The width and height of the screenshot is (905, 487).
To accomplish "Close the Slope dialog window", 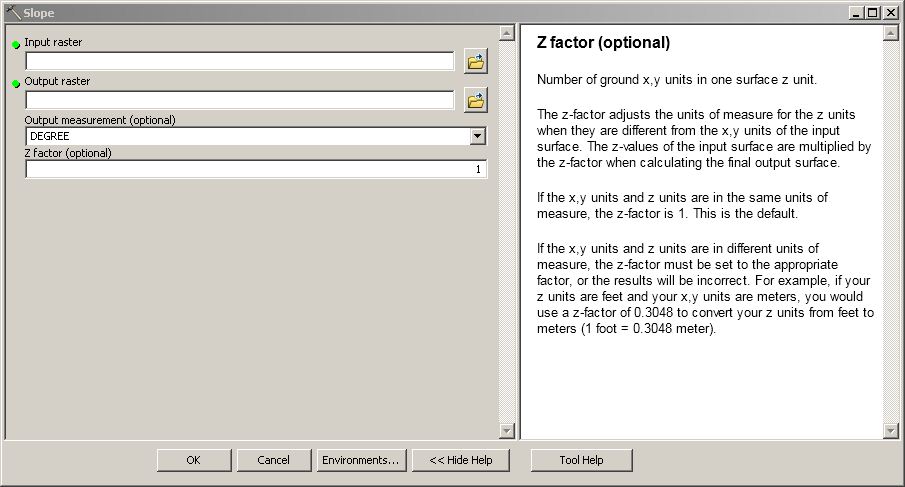I will (x=890, y=13).
